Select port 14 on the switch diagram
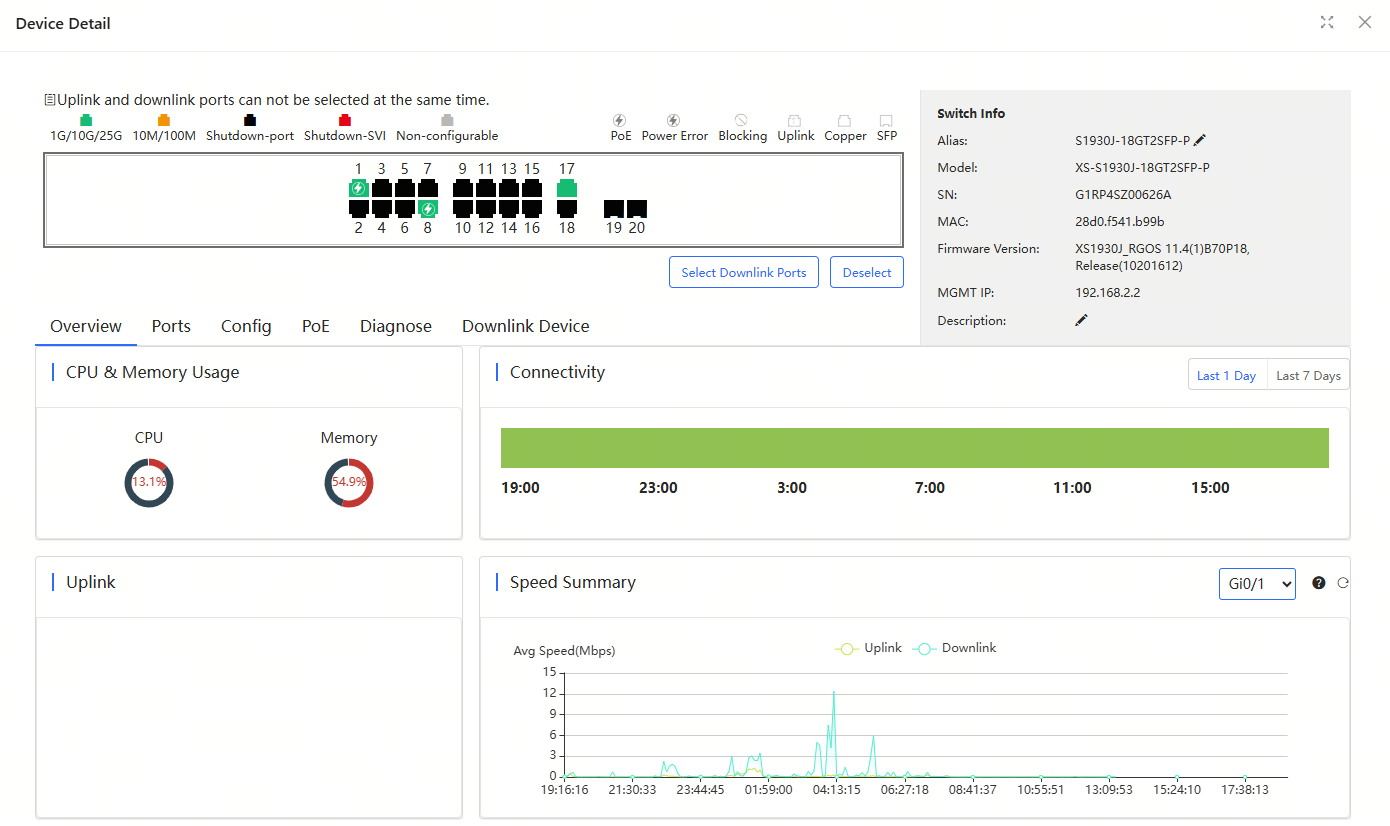Image resolution: width=1390 pixels, height=826 pixels. [x=508, y=208]
